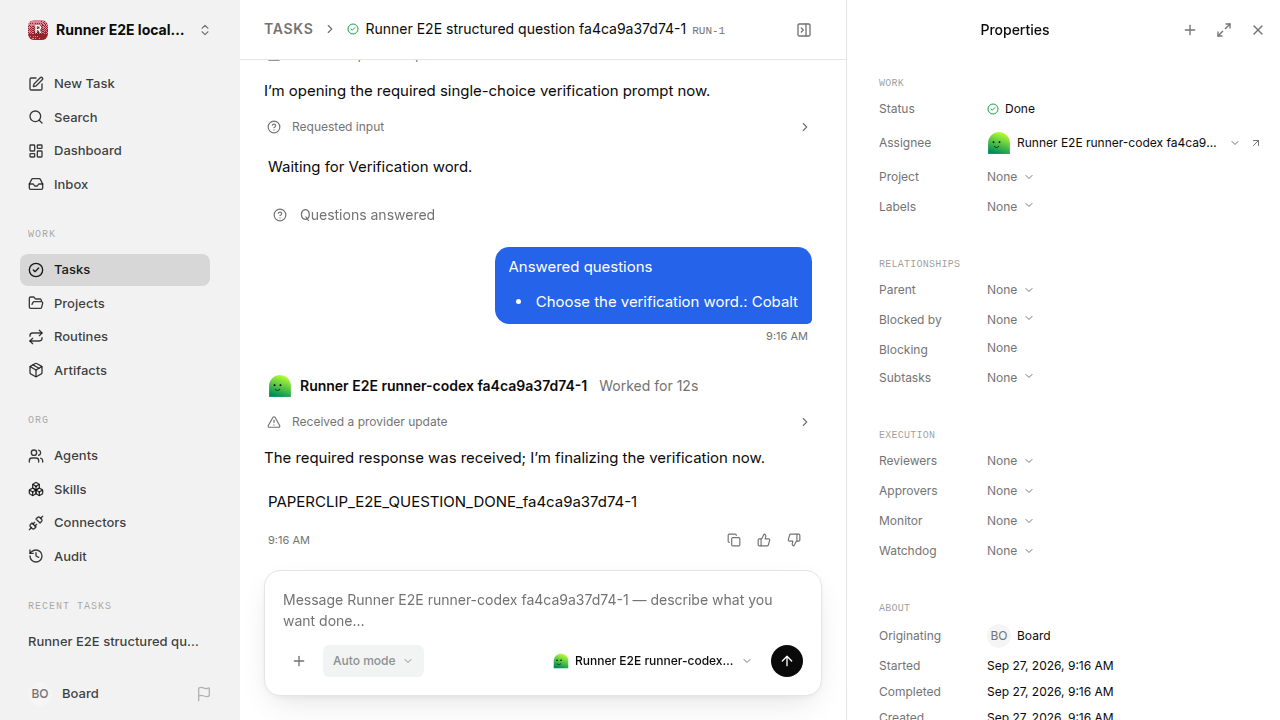The image size is (1280, 720).
Task: Click the Skills icon
Action: pyautogui.click(x=36, y=489)
